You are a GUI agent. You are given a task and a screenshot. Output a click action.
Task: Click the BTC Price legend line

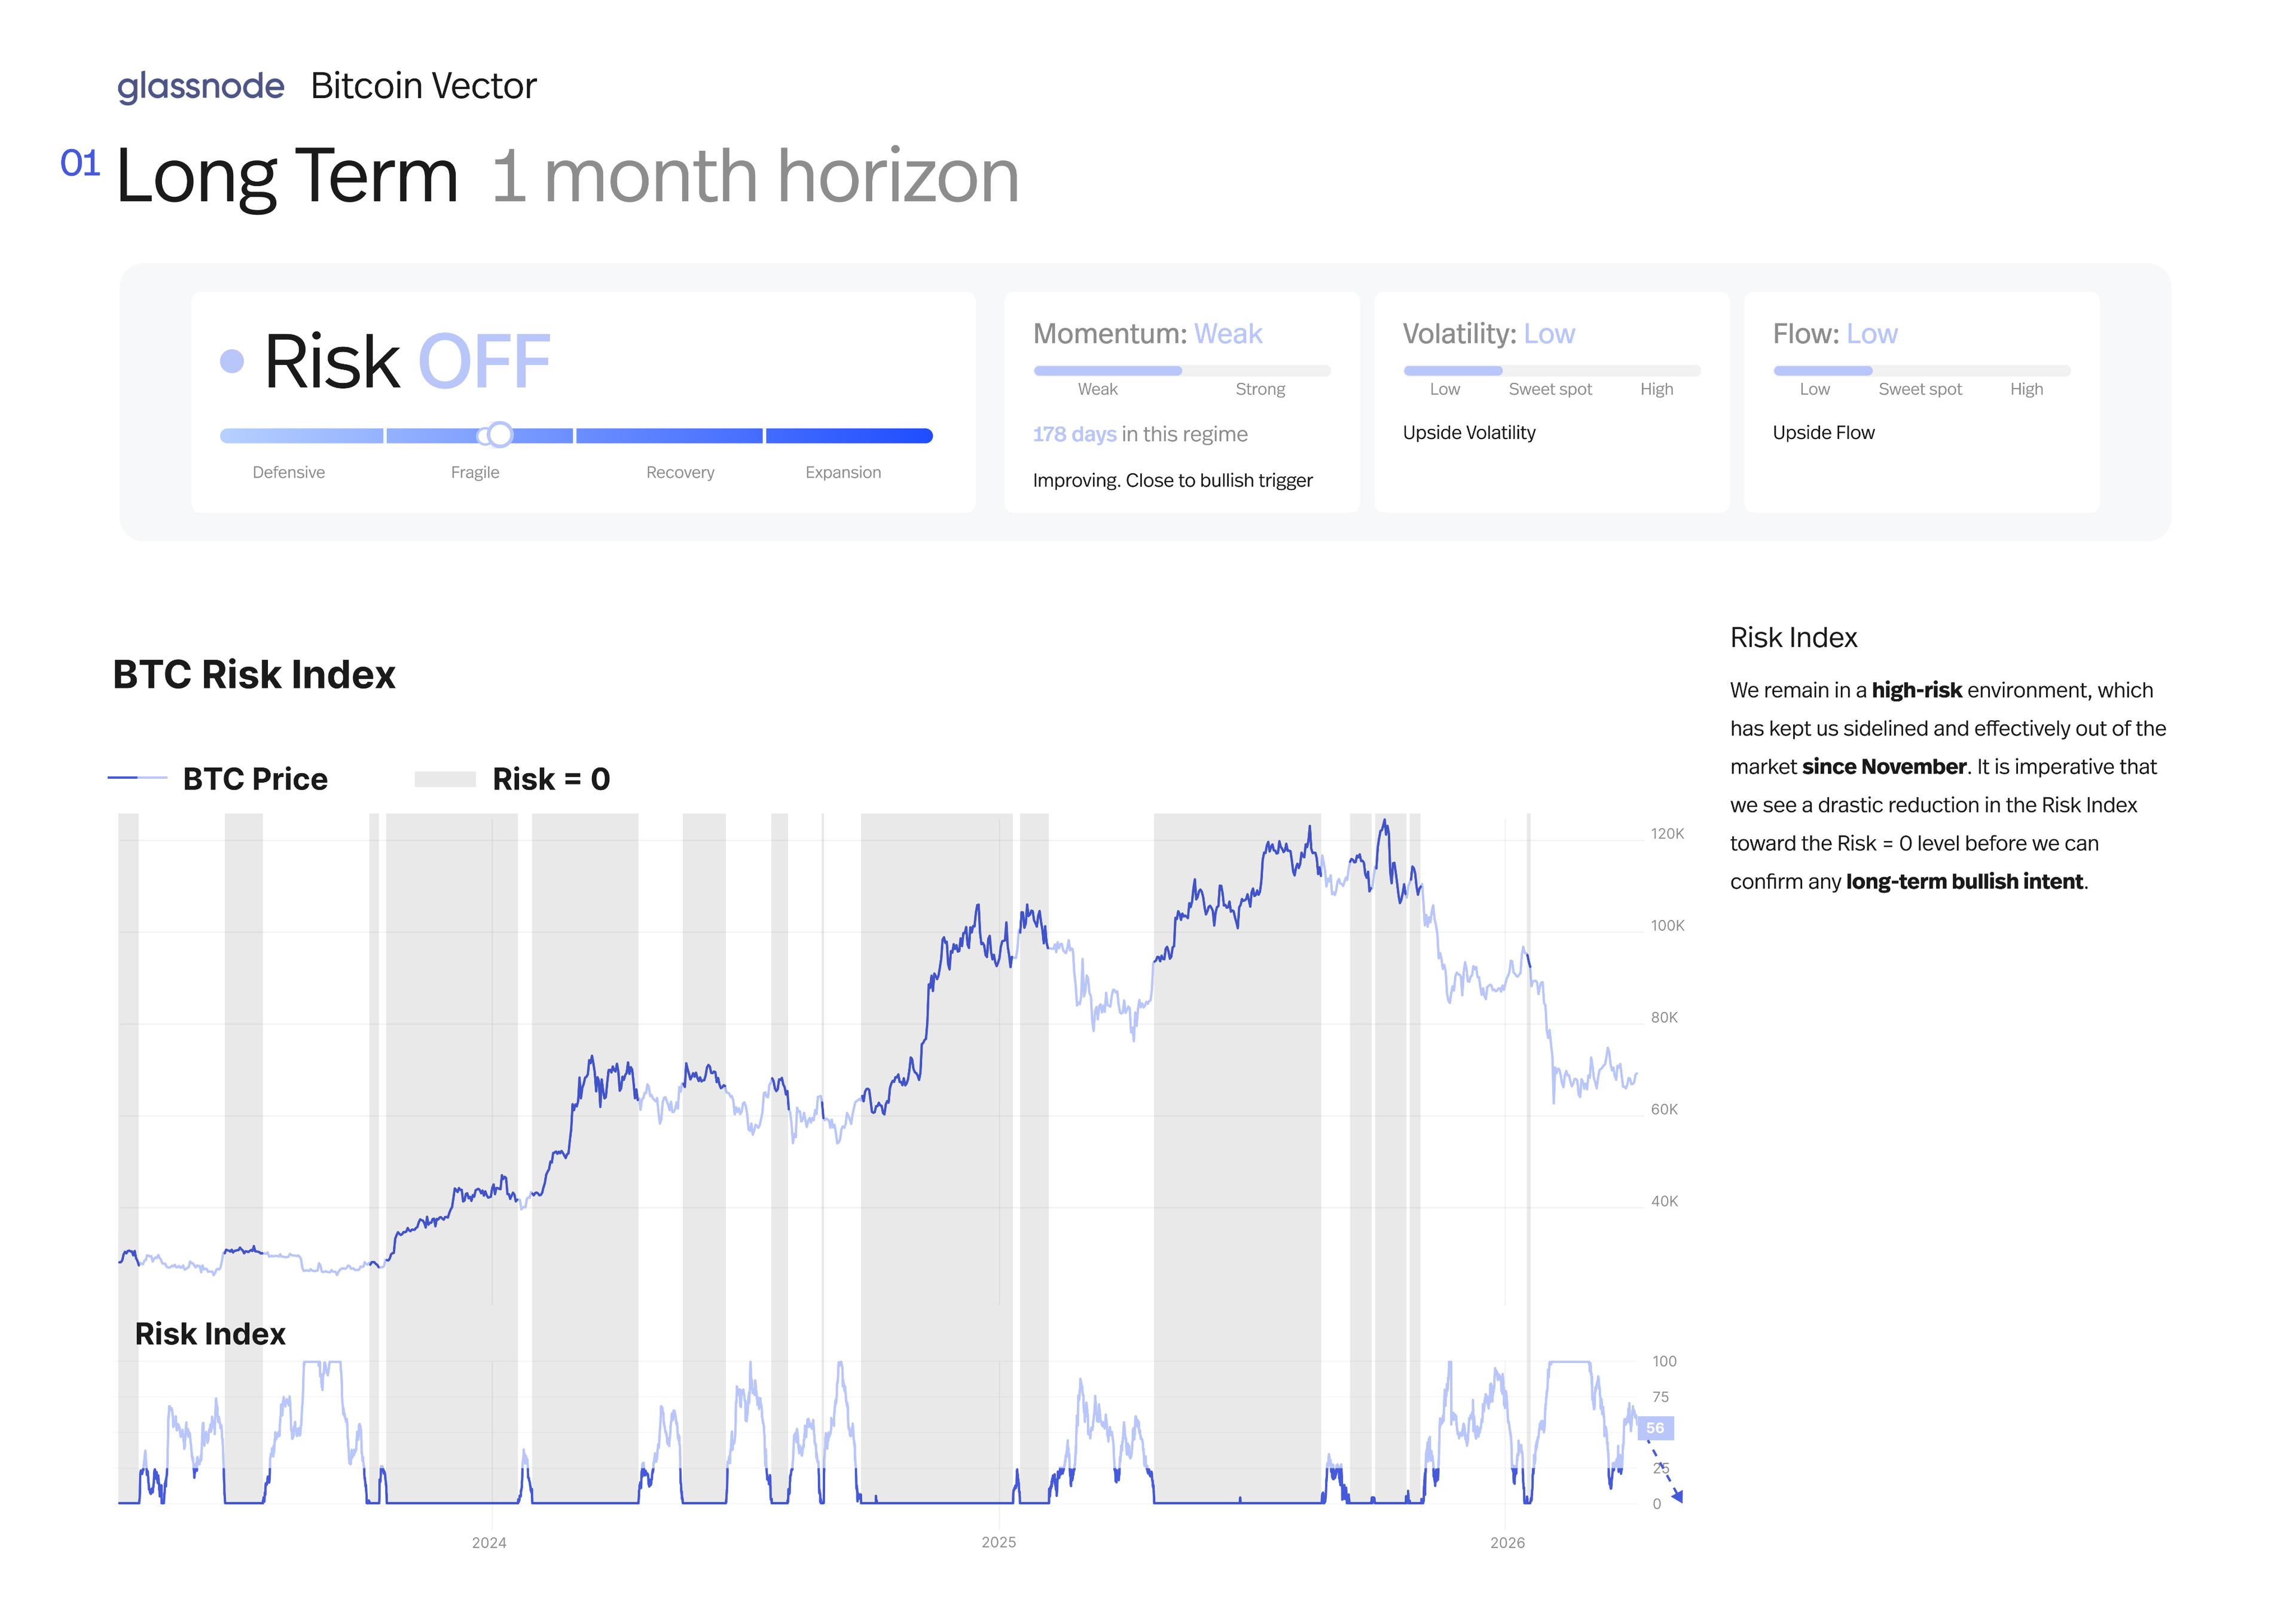[137, 778]
